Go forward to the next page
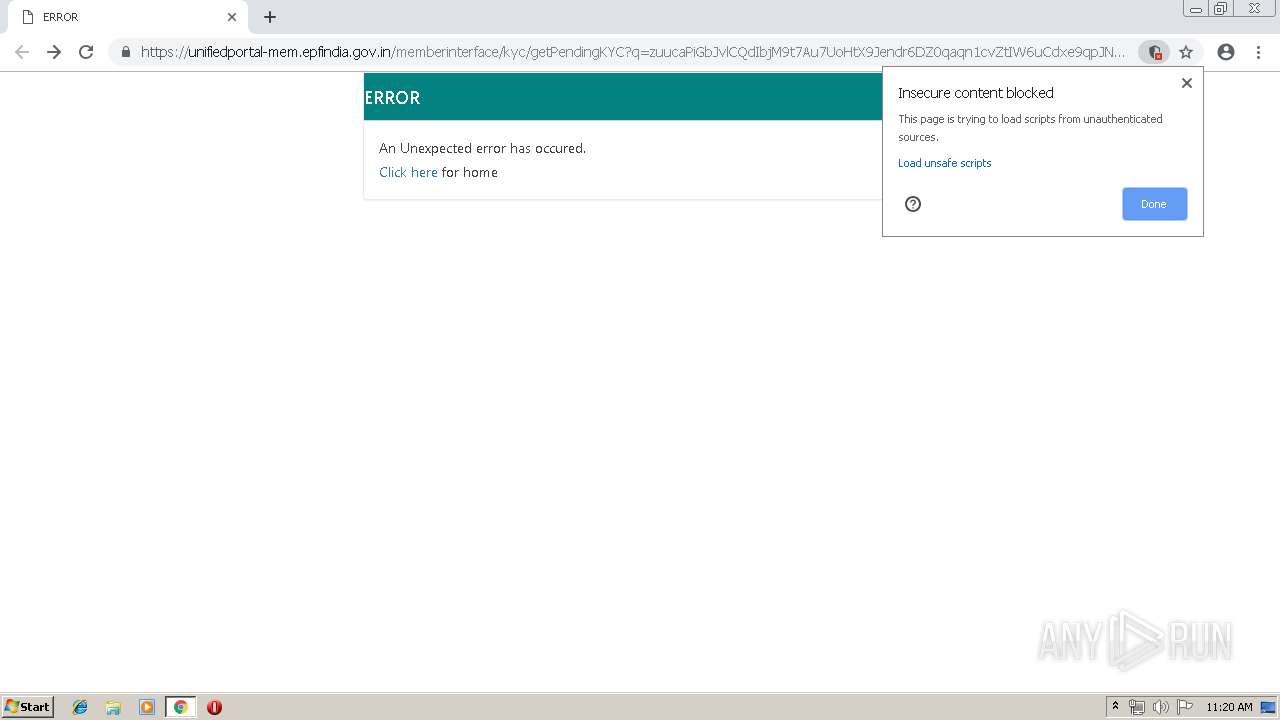The image size is (1280, 720). (54, 52)
